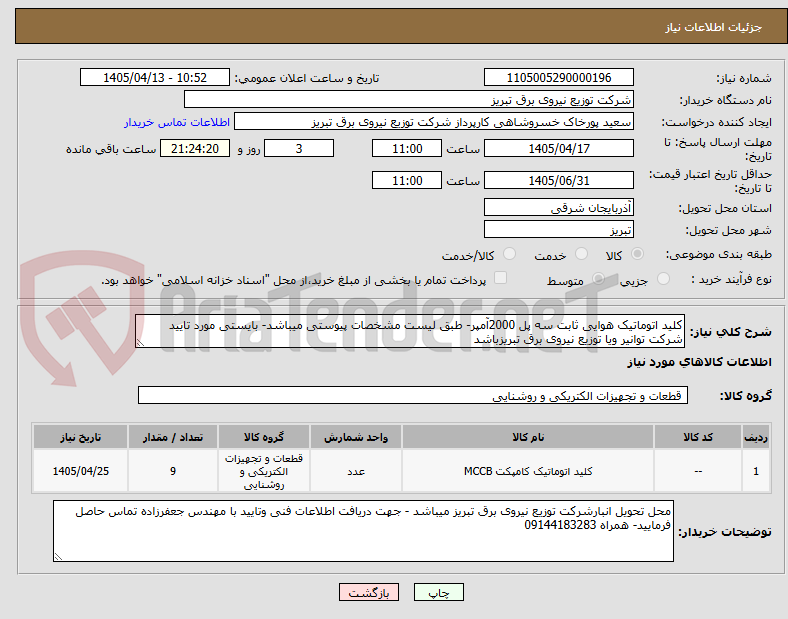The image size is (788, 619).
Task: Click the توضیحات خریدار label
Action: coord(725,532)
